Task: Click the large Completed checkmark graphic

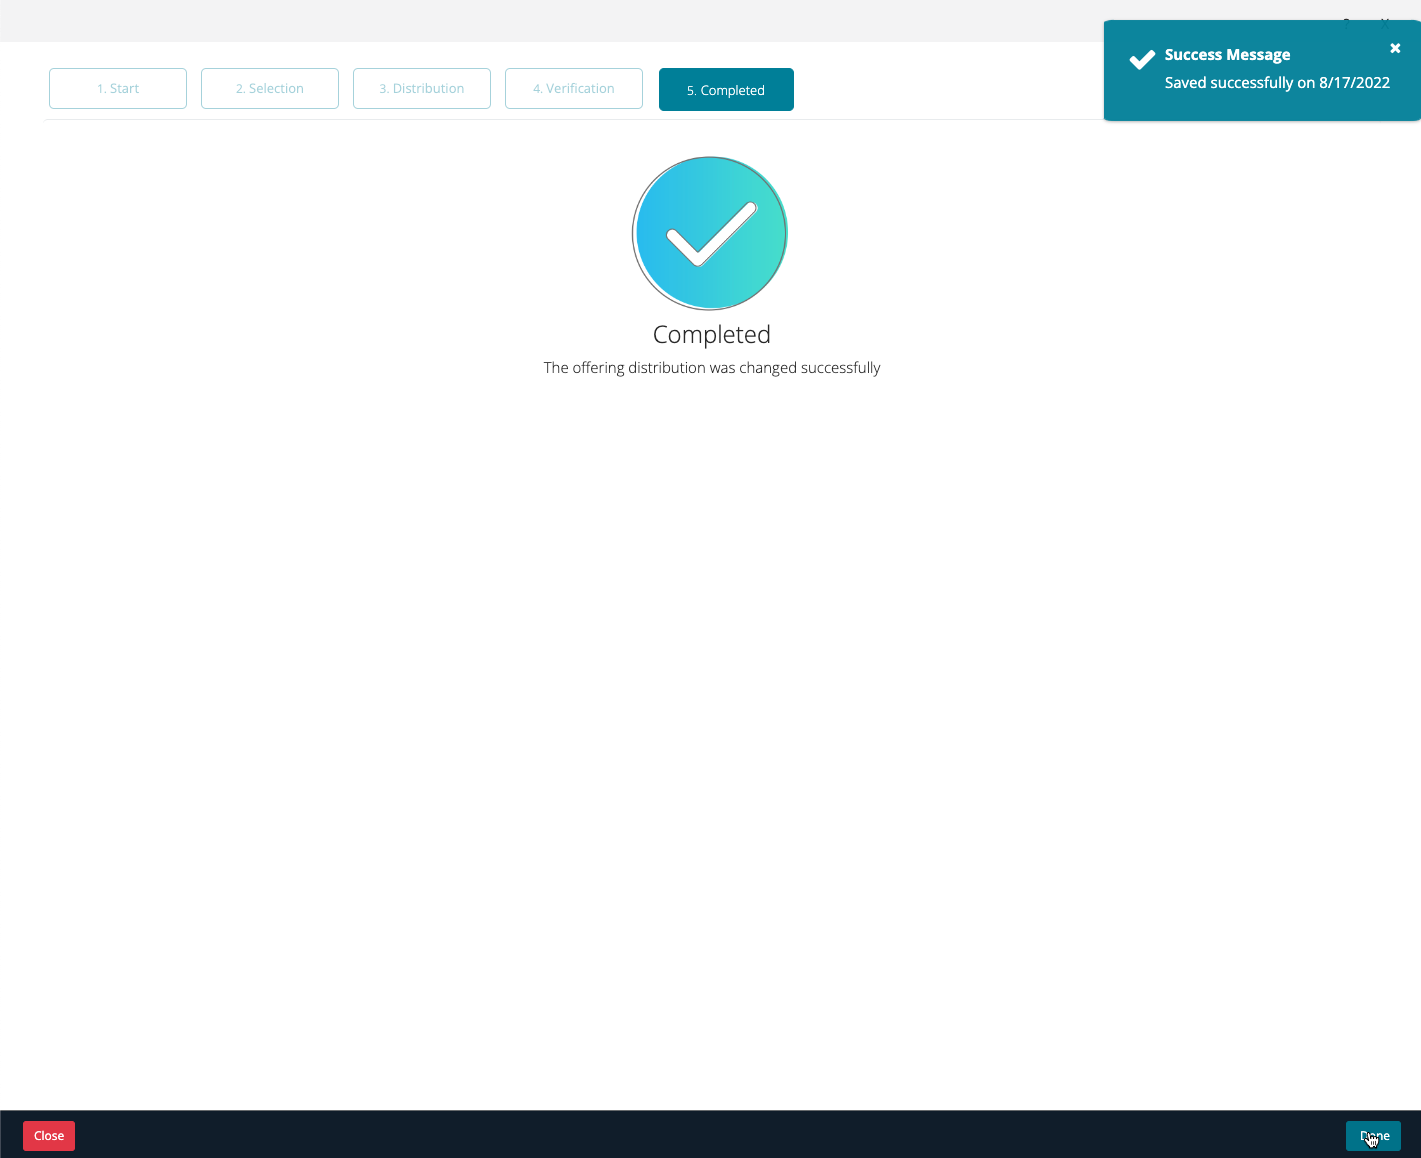Action: click(710, 233)
